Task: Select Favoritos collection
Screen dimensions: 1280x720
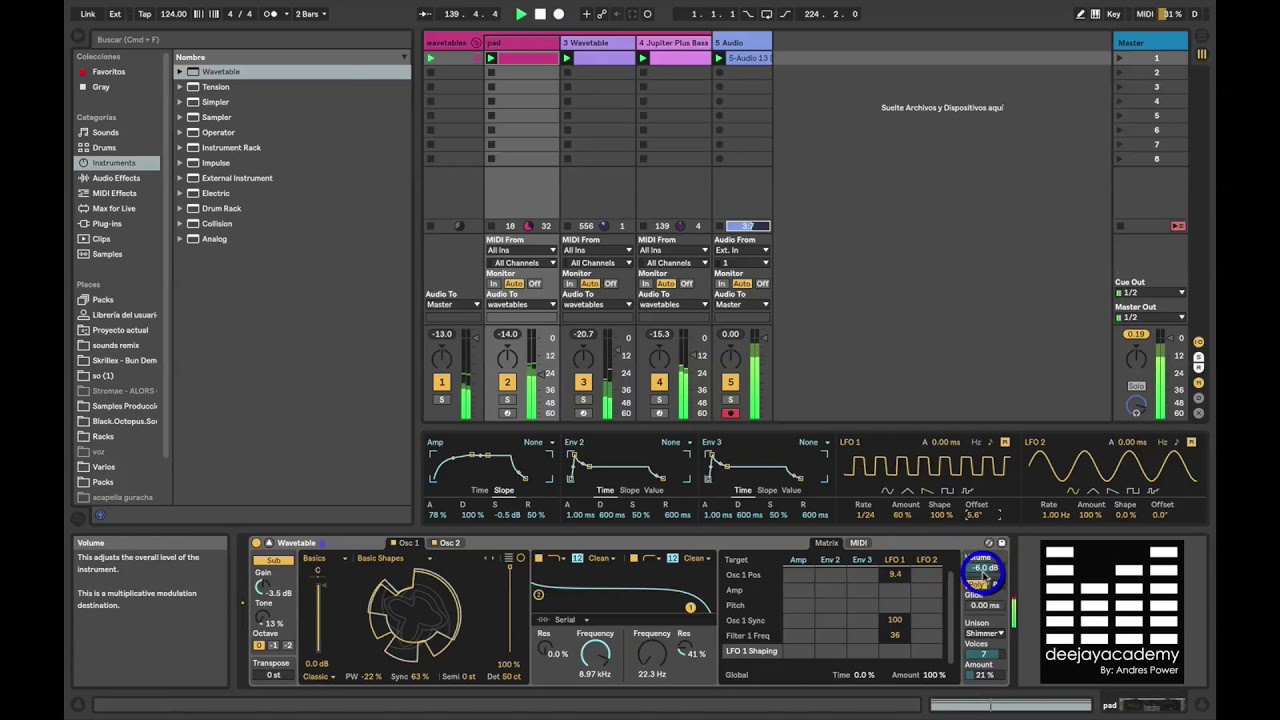Action: 109,72
